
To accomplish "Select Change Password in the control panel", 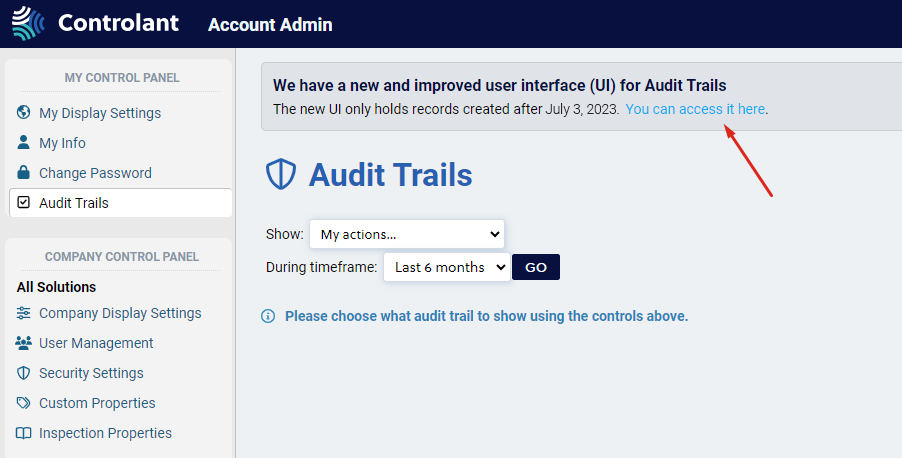I will (x=95, y=173).
